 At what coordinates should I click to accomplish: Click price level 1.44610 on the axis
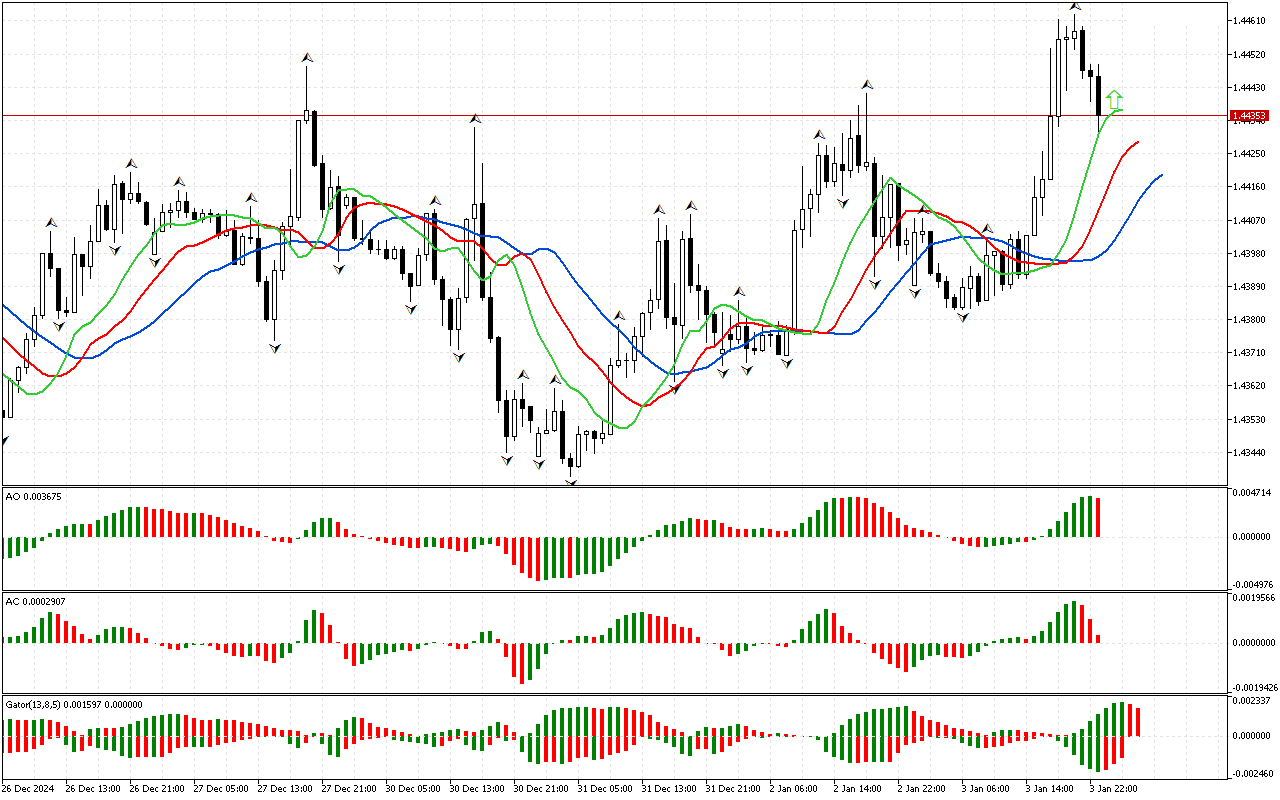(x=1248, y=20)
